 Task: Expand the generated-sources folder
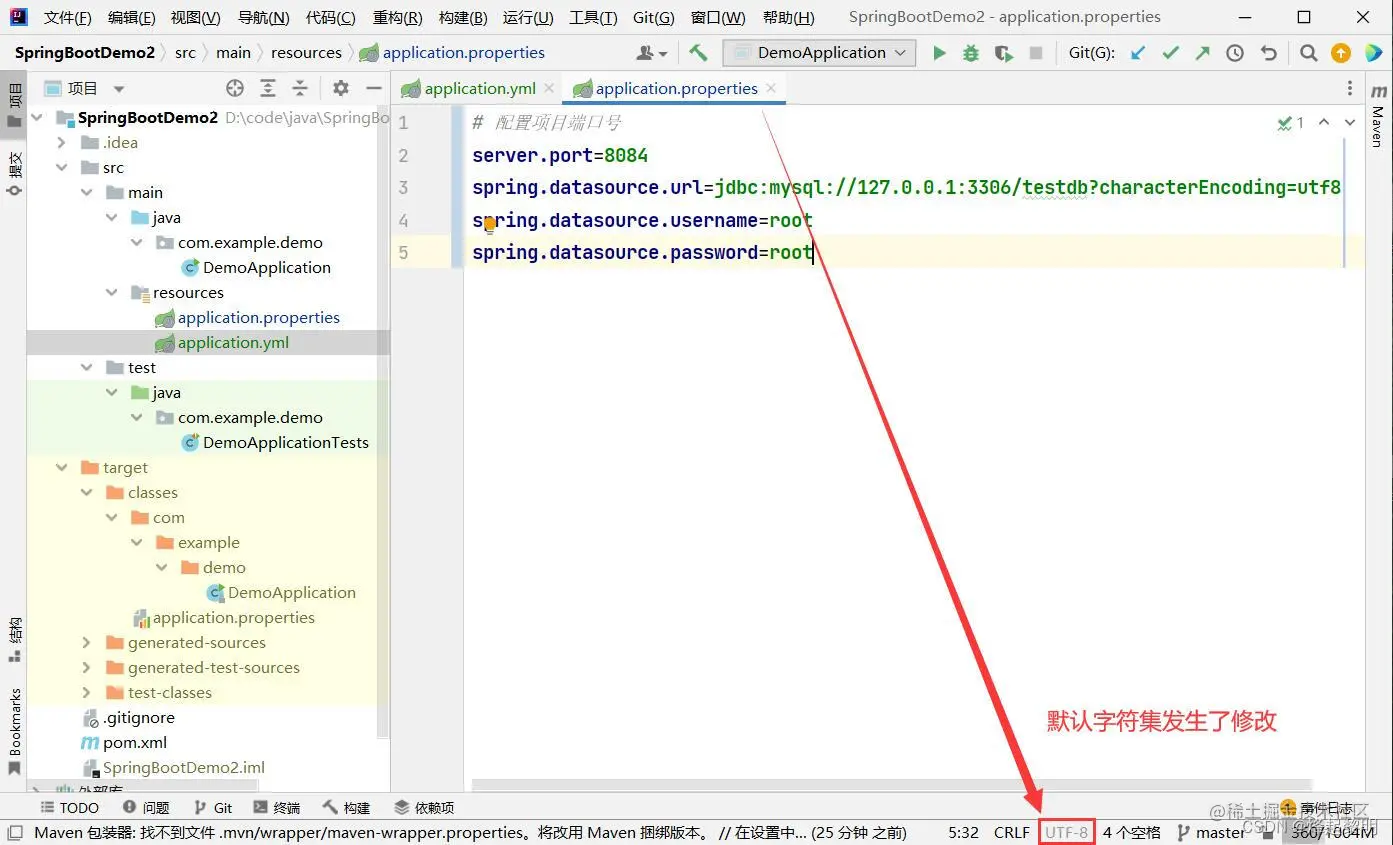click(x=87, y=642)
